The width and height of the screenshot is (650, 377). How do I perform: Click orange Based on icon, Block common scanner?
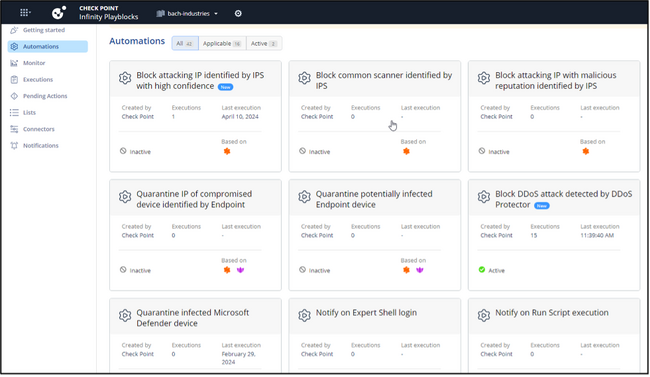pyautogui.click(x=406, y=151)
